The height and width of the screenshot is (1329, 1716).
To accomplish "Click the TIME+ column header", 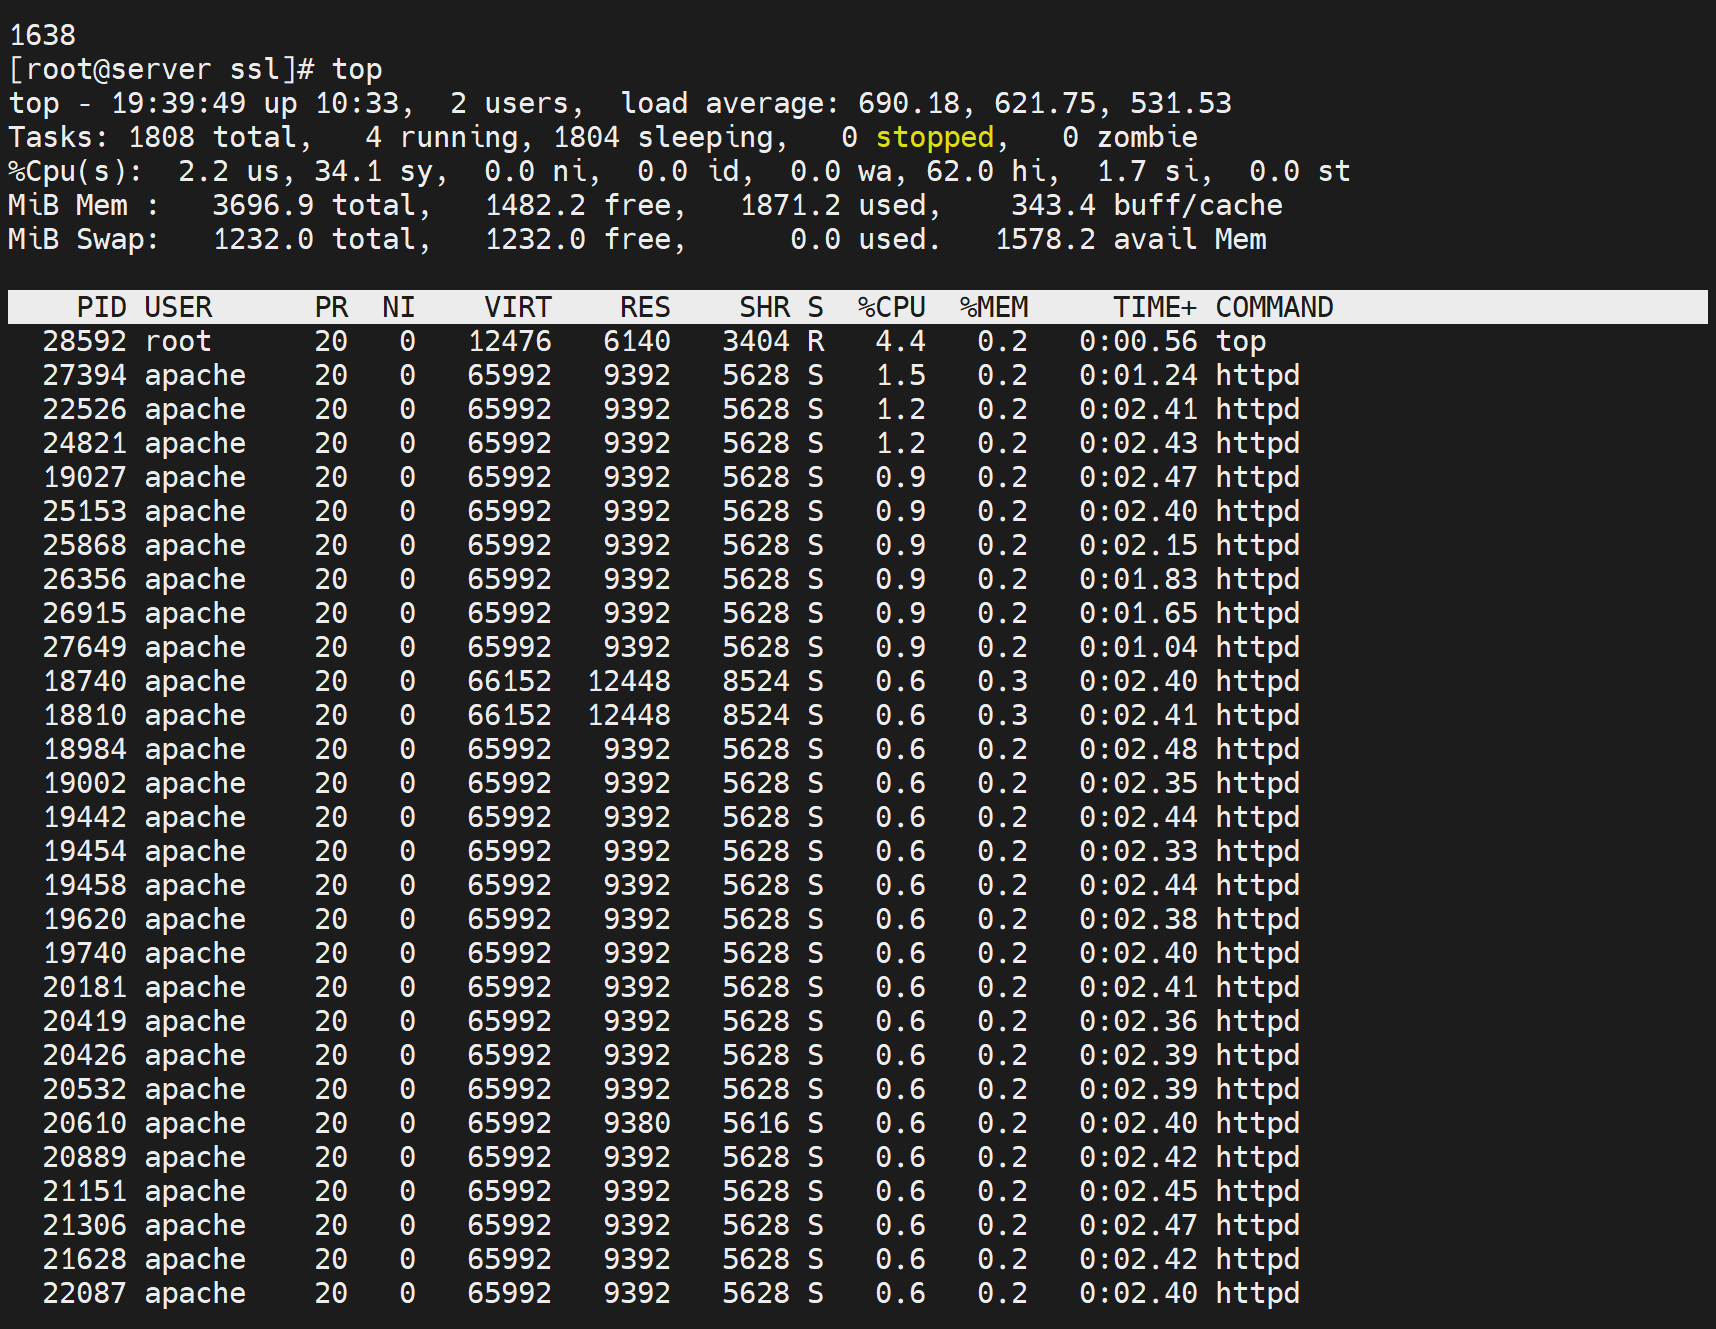I will [1154, 307].
